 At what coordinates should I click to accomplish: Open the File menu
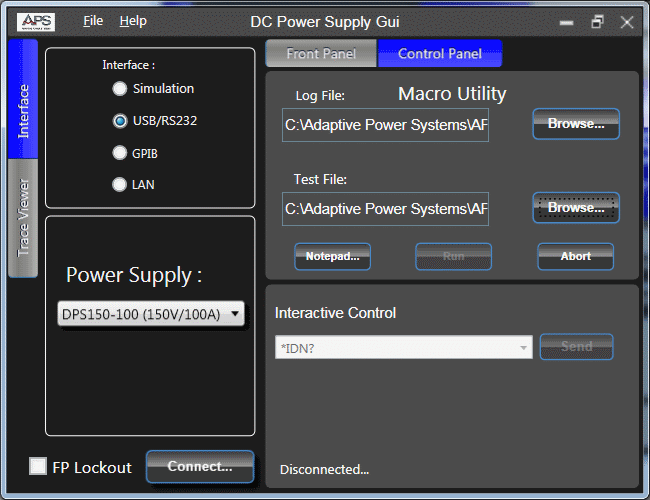click(x=93, y=21)
